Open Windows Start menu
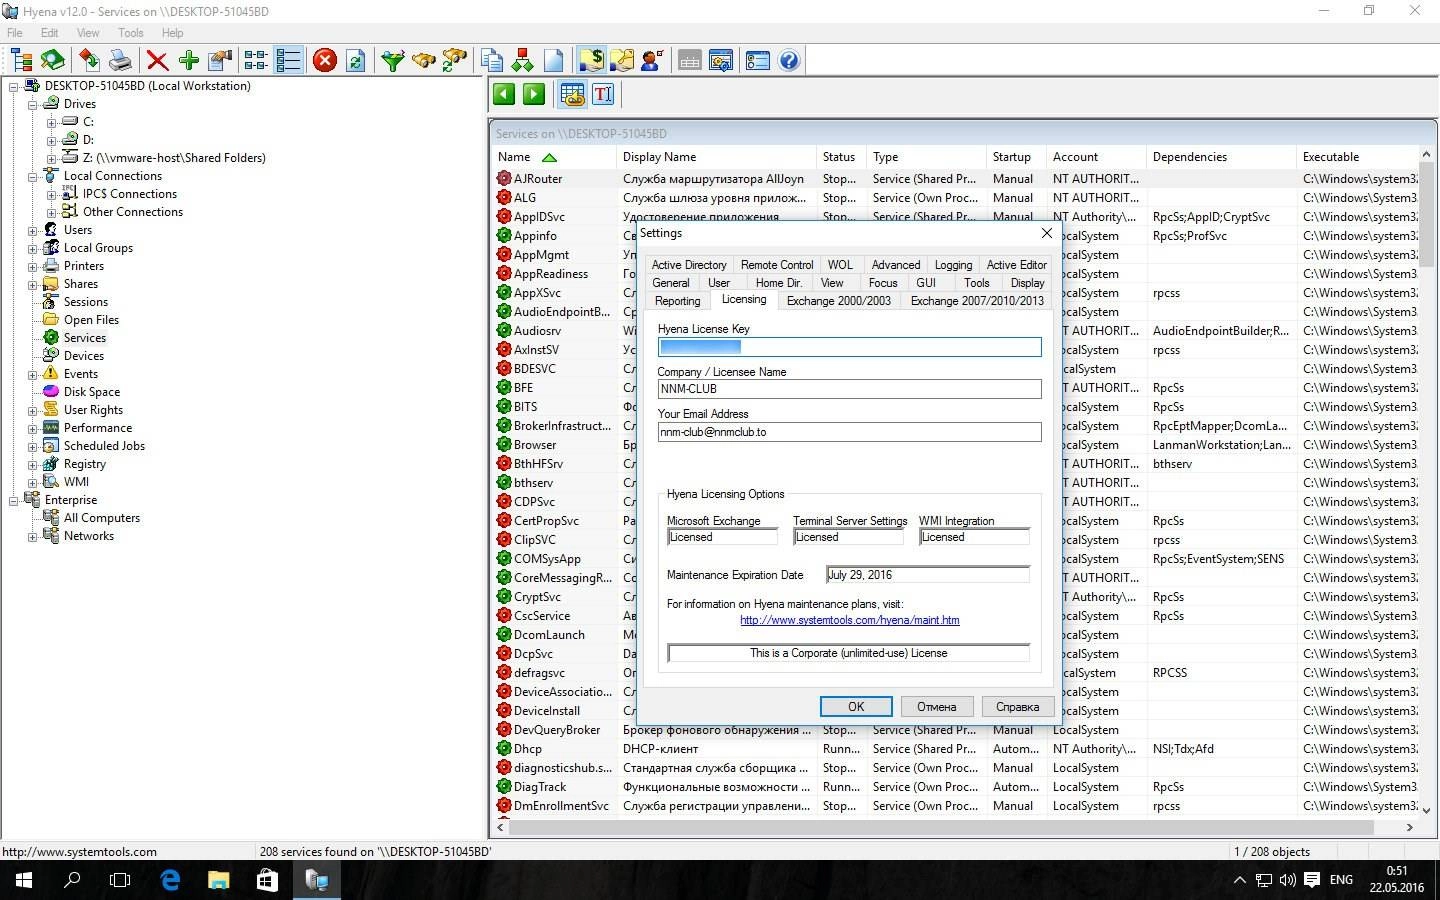 tap(24, 880)
